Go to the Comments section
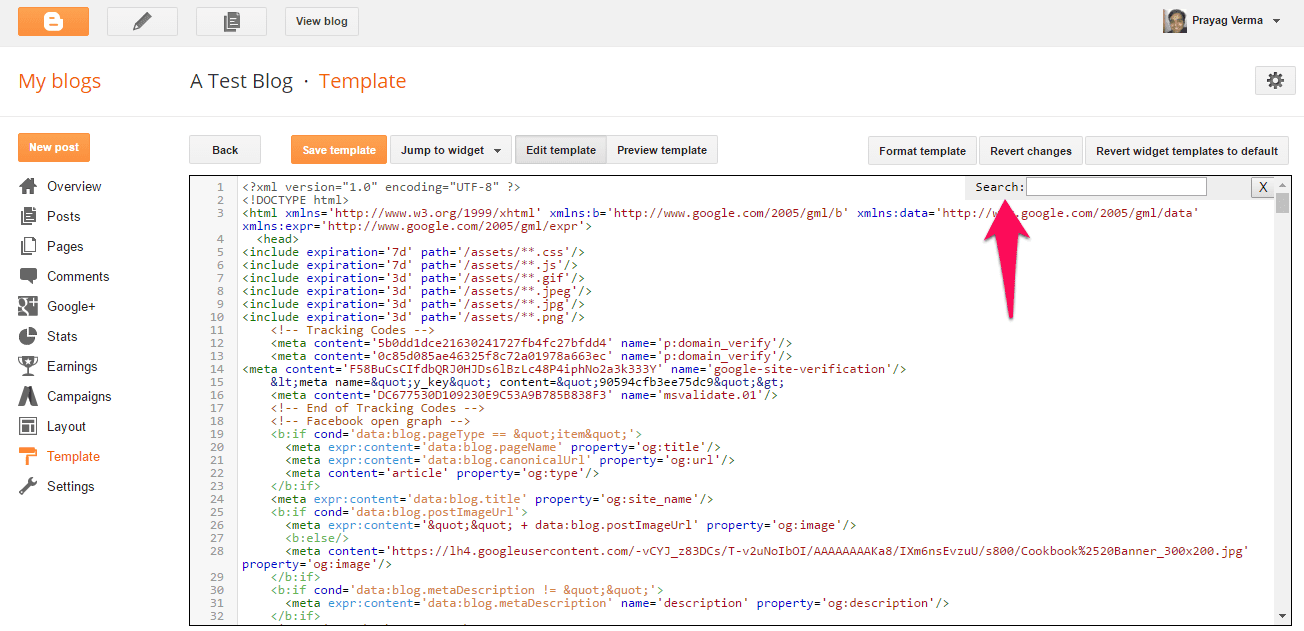Screen dimensions: 1304x631 pos(78,276)
